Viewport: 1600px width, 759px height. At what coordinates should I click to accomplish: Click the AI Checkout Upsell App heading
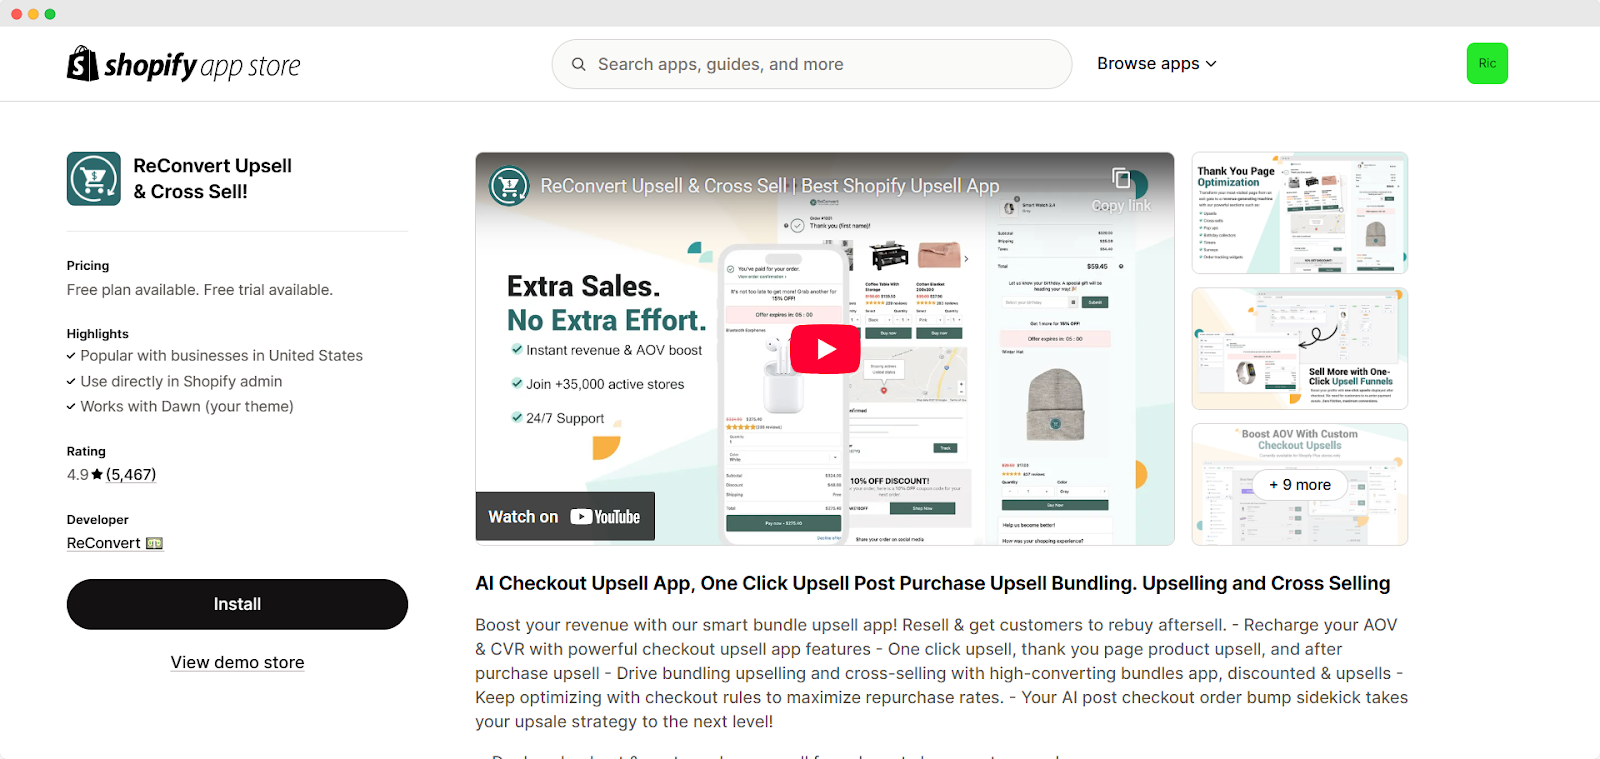point(932,583)
